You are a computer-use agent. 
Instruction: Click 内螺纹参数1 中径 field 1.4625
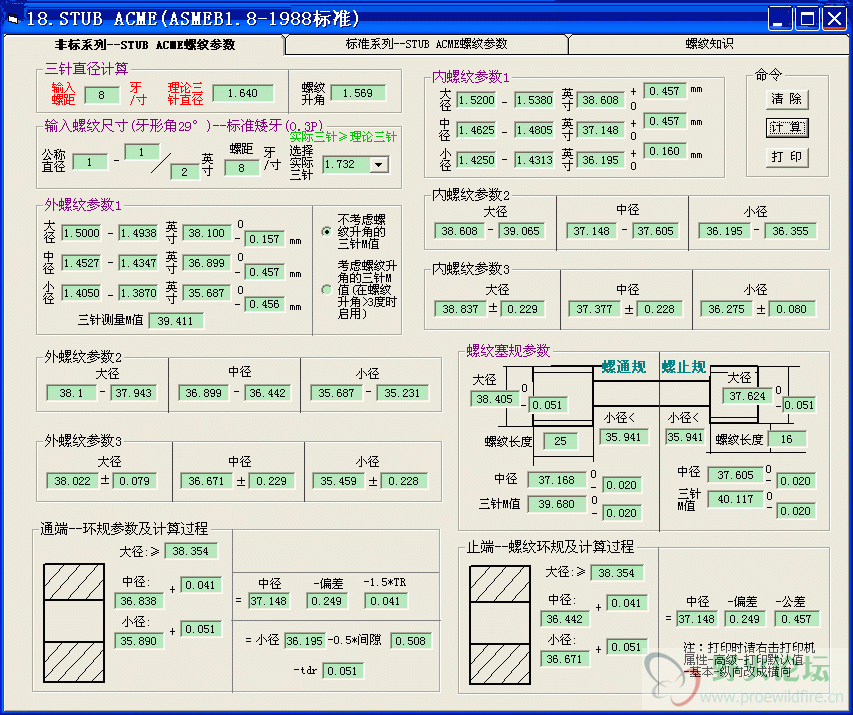[x=476, y=130]
